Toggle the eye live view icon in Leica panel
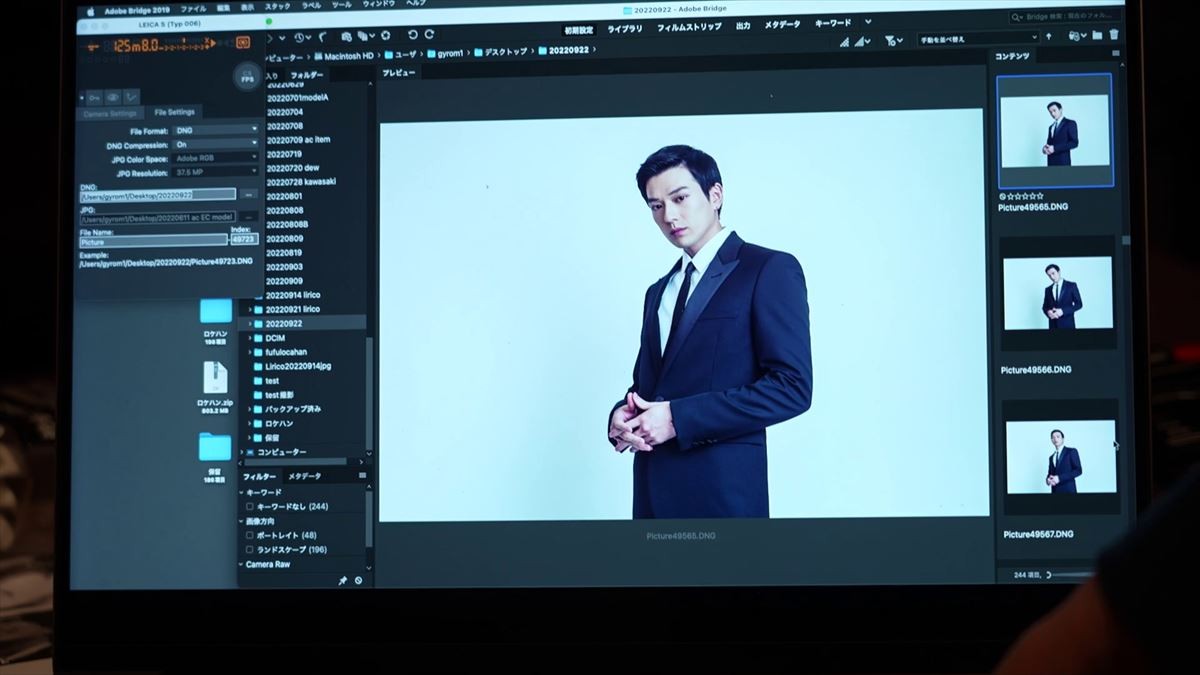 113,98
